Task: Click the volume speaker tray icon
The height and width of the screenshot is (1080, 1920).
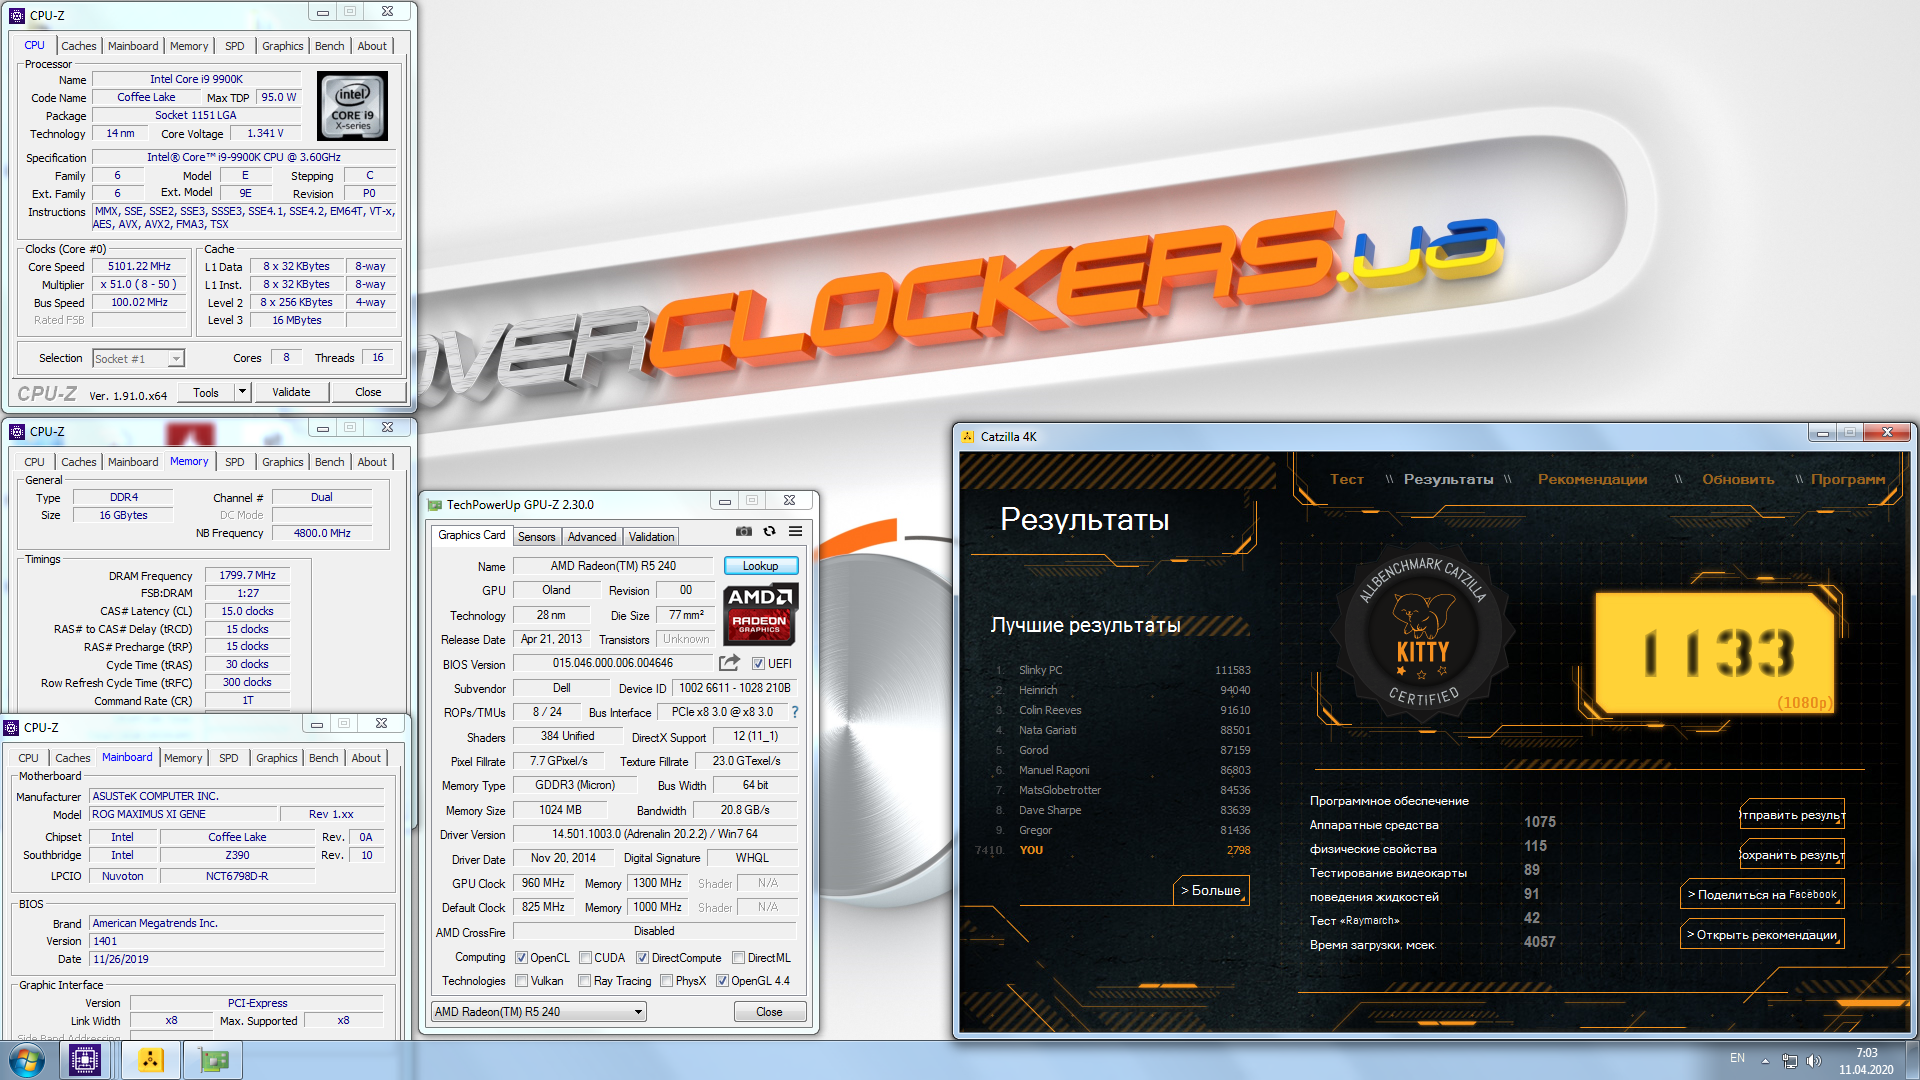Action: [1813, 1060]
